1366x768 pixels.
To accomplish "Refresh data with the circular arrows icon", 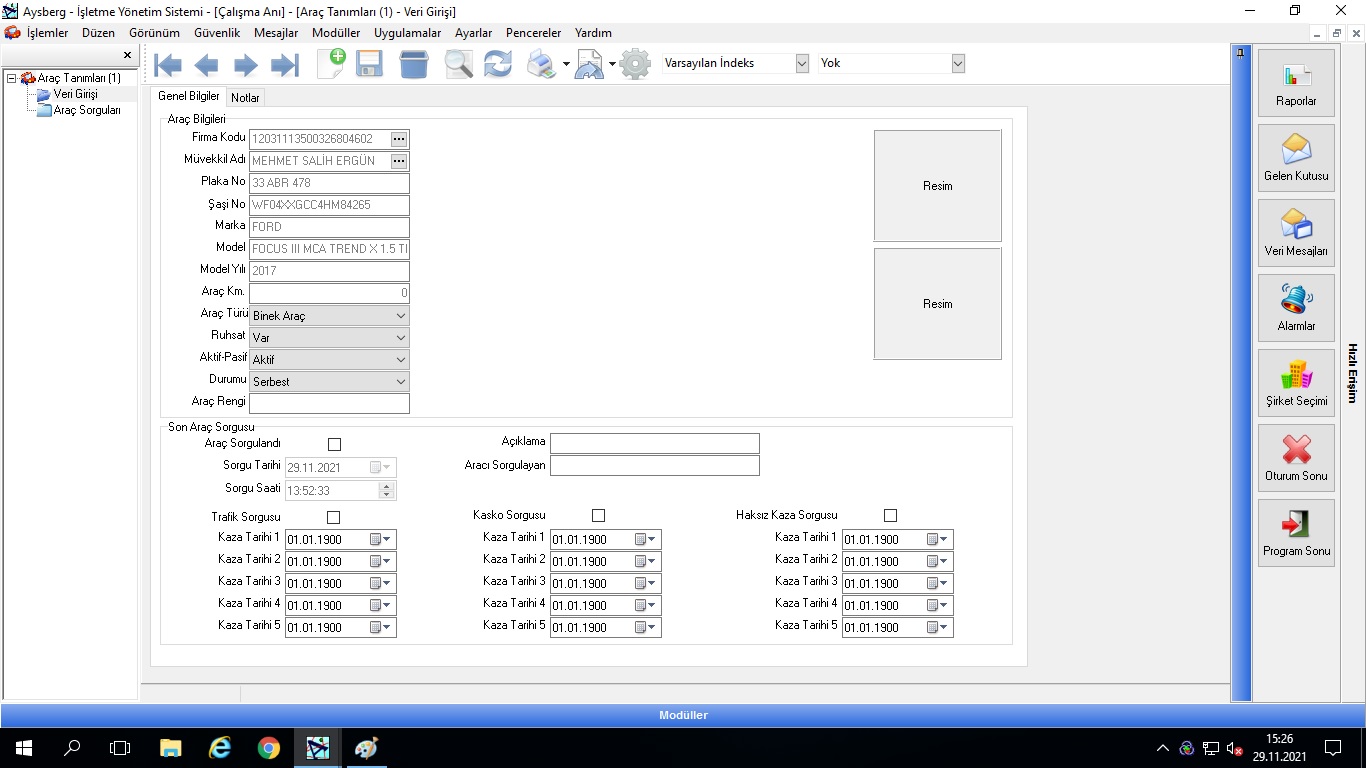I will coord(497,65).
